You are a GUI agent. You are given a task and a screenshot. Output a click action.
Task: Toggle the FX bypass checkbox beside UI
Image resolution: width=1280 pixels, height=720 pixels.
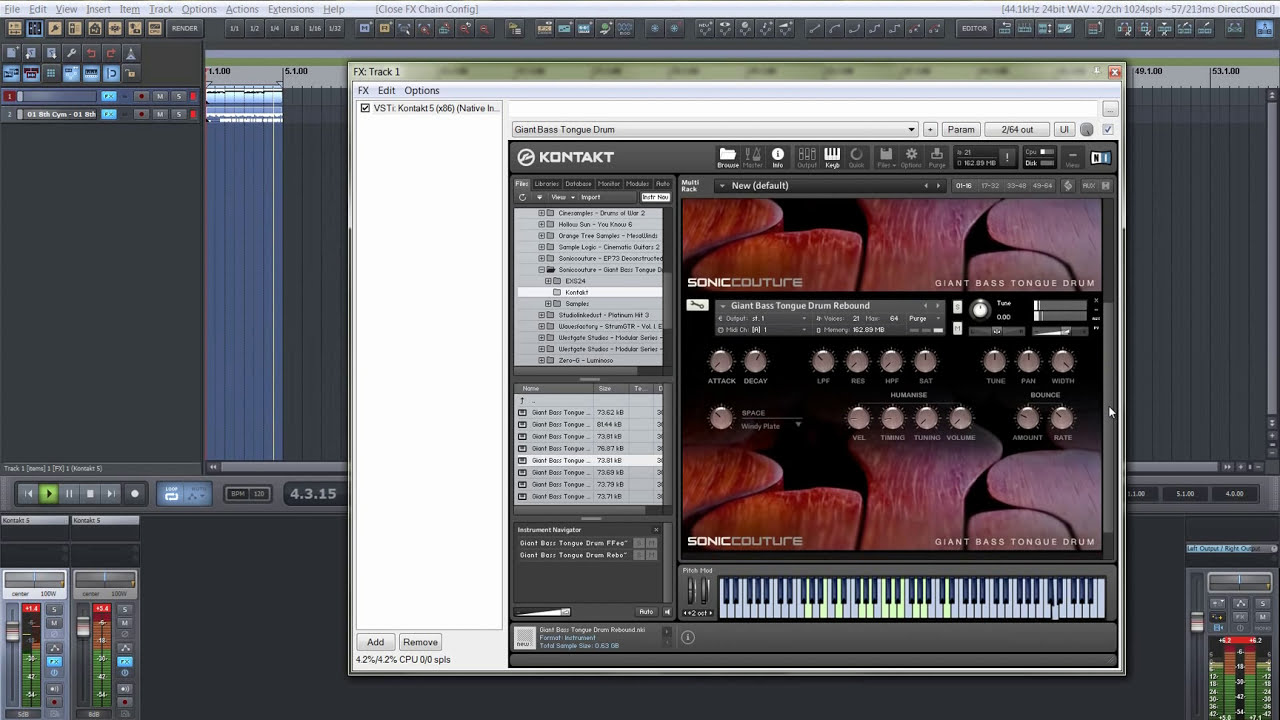click(x=1107, y=129)
